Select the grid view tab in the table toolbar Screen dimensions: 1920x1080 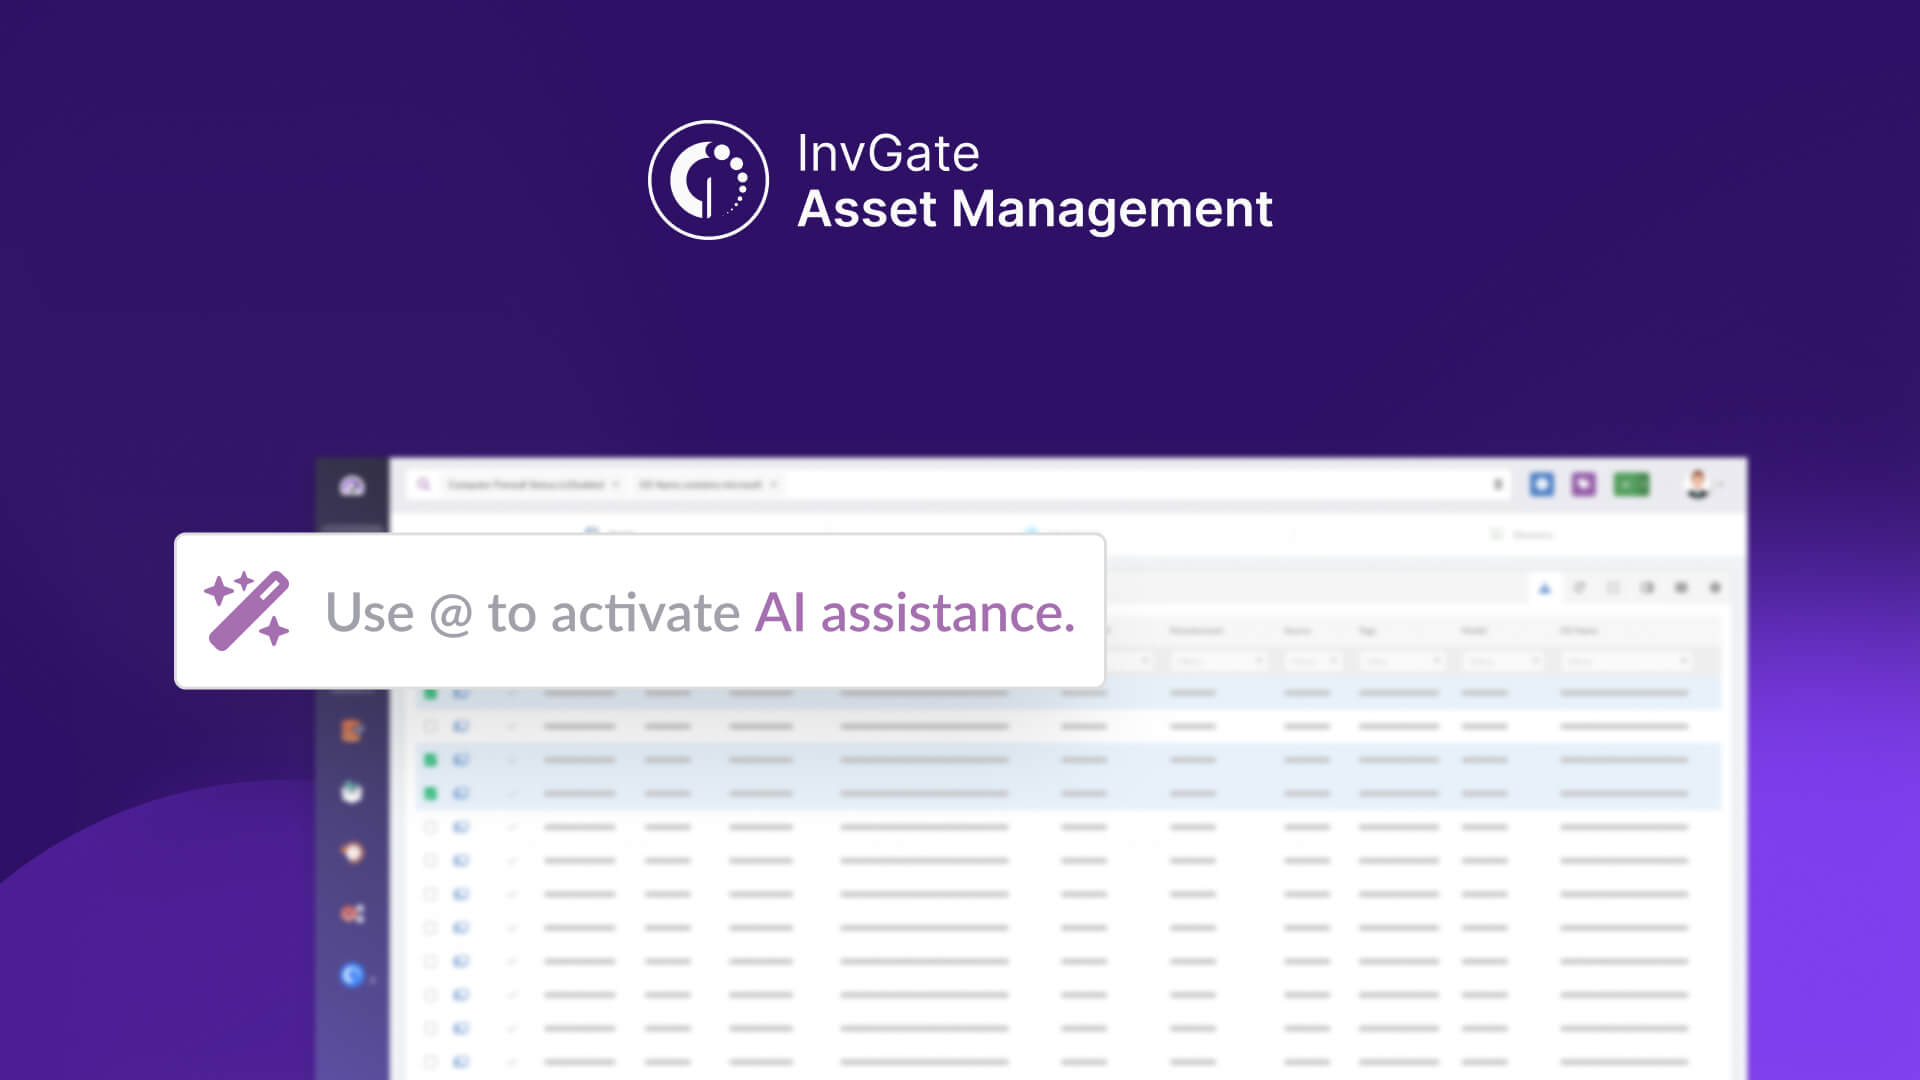pyautogui.click(x=1614, y=588)
